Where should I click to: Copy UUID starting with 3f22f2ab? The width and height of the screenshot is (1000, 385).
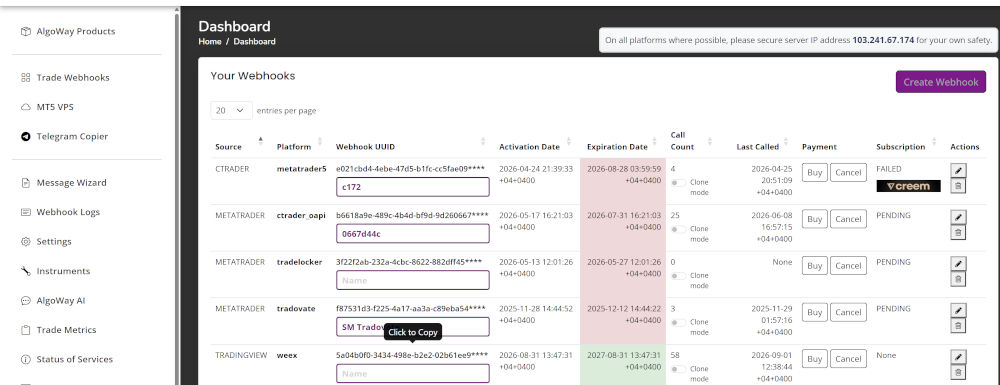tap(409, 262)
